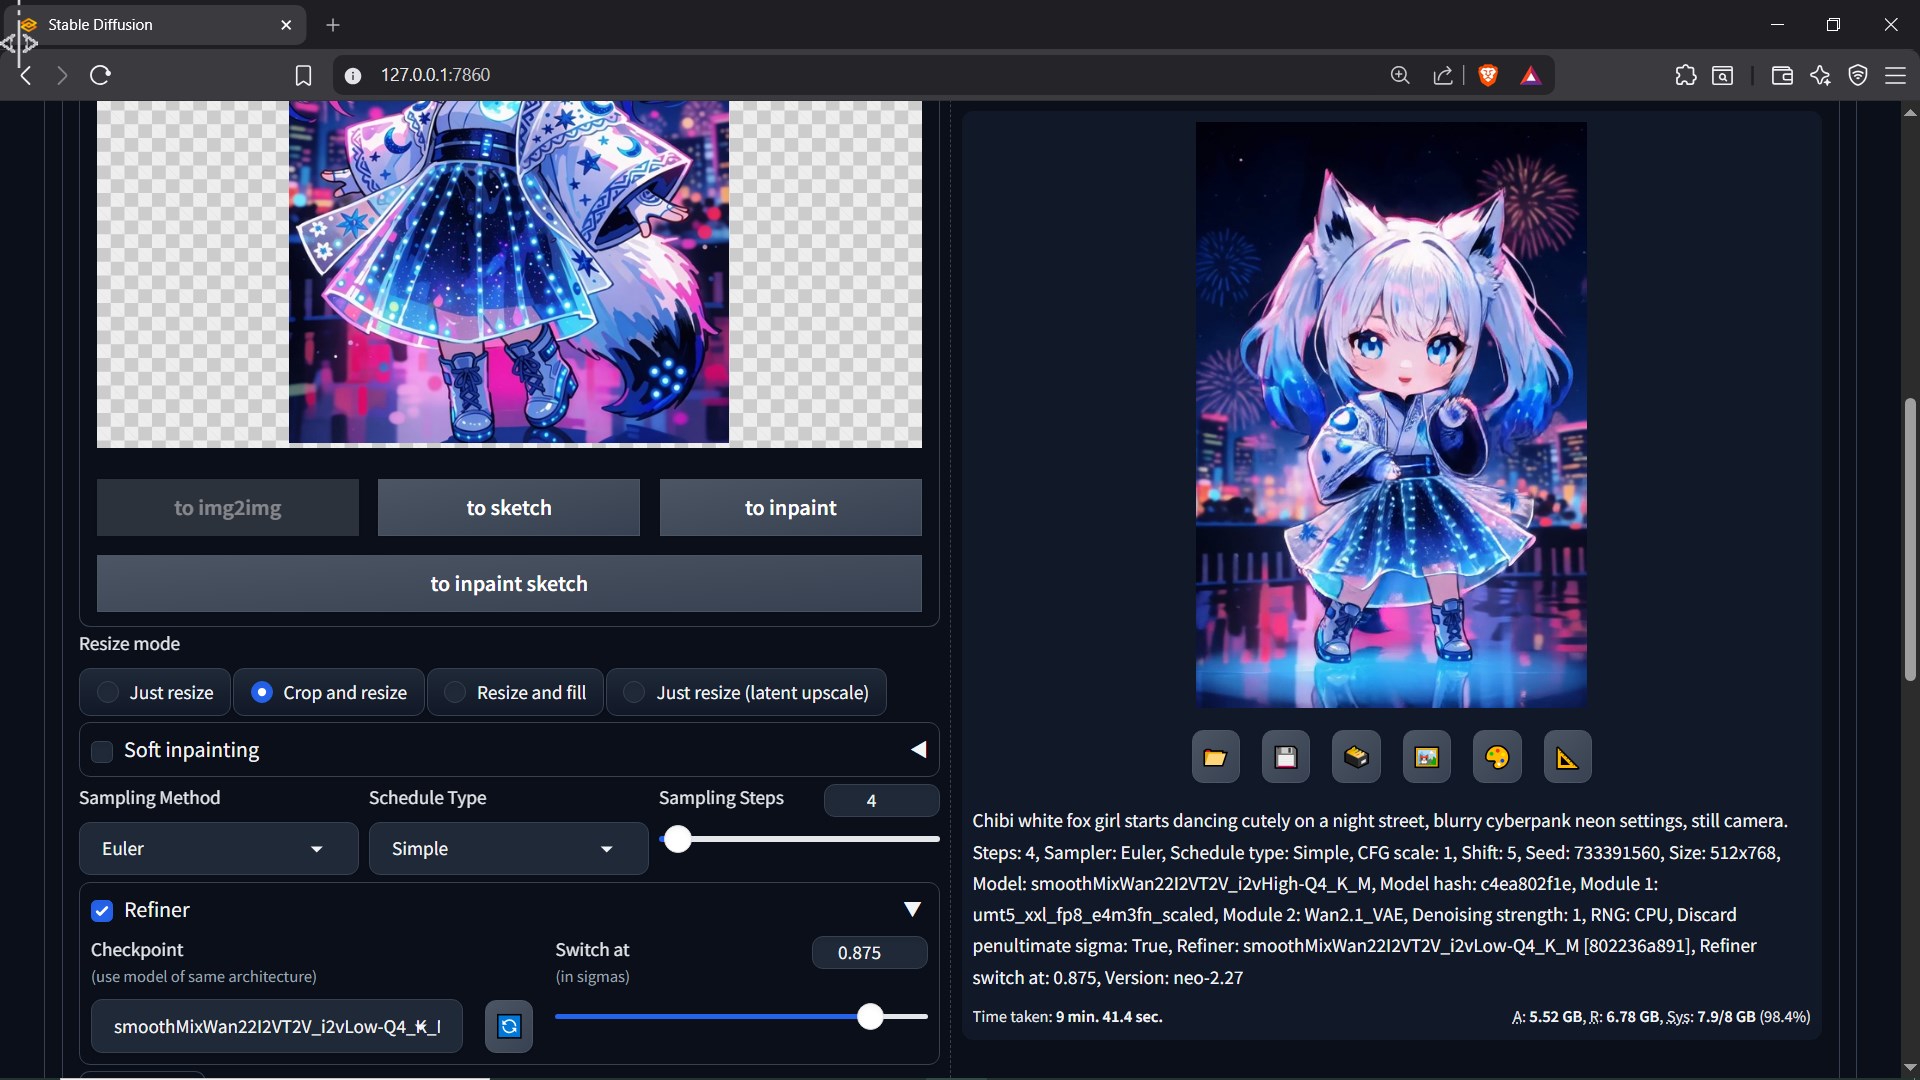Open the generated chibi fox girl image
Image resolution: width=1920 pixels, height=1080 pixels.
(1391, 415)
